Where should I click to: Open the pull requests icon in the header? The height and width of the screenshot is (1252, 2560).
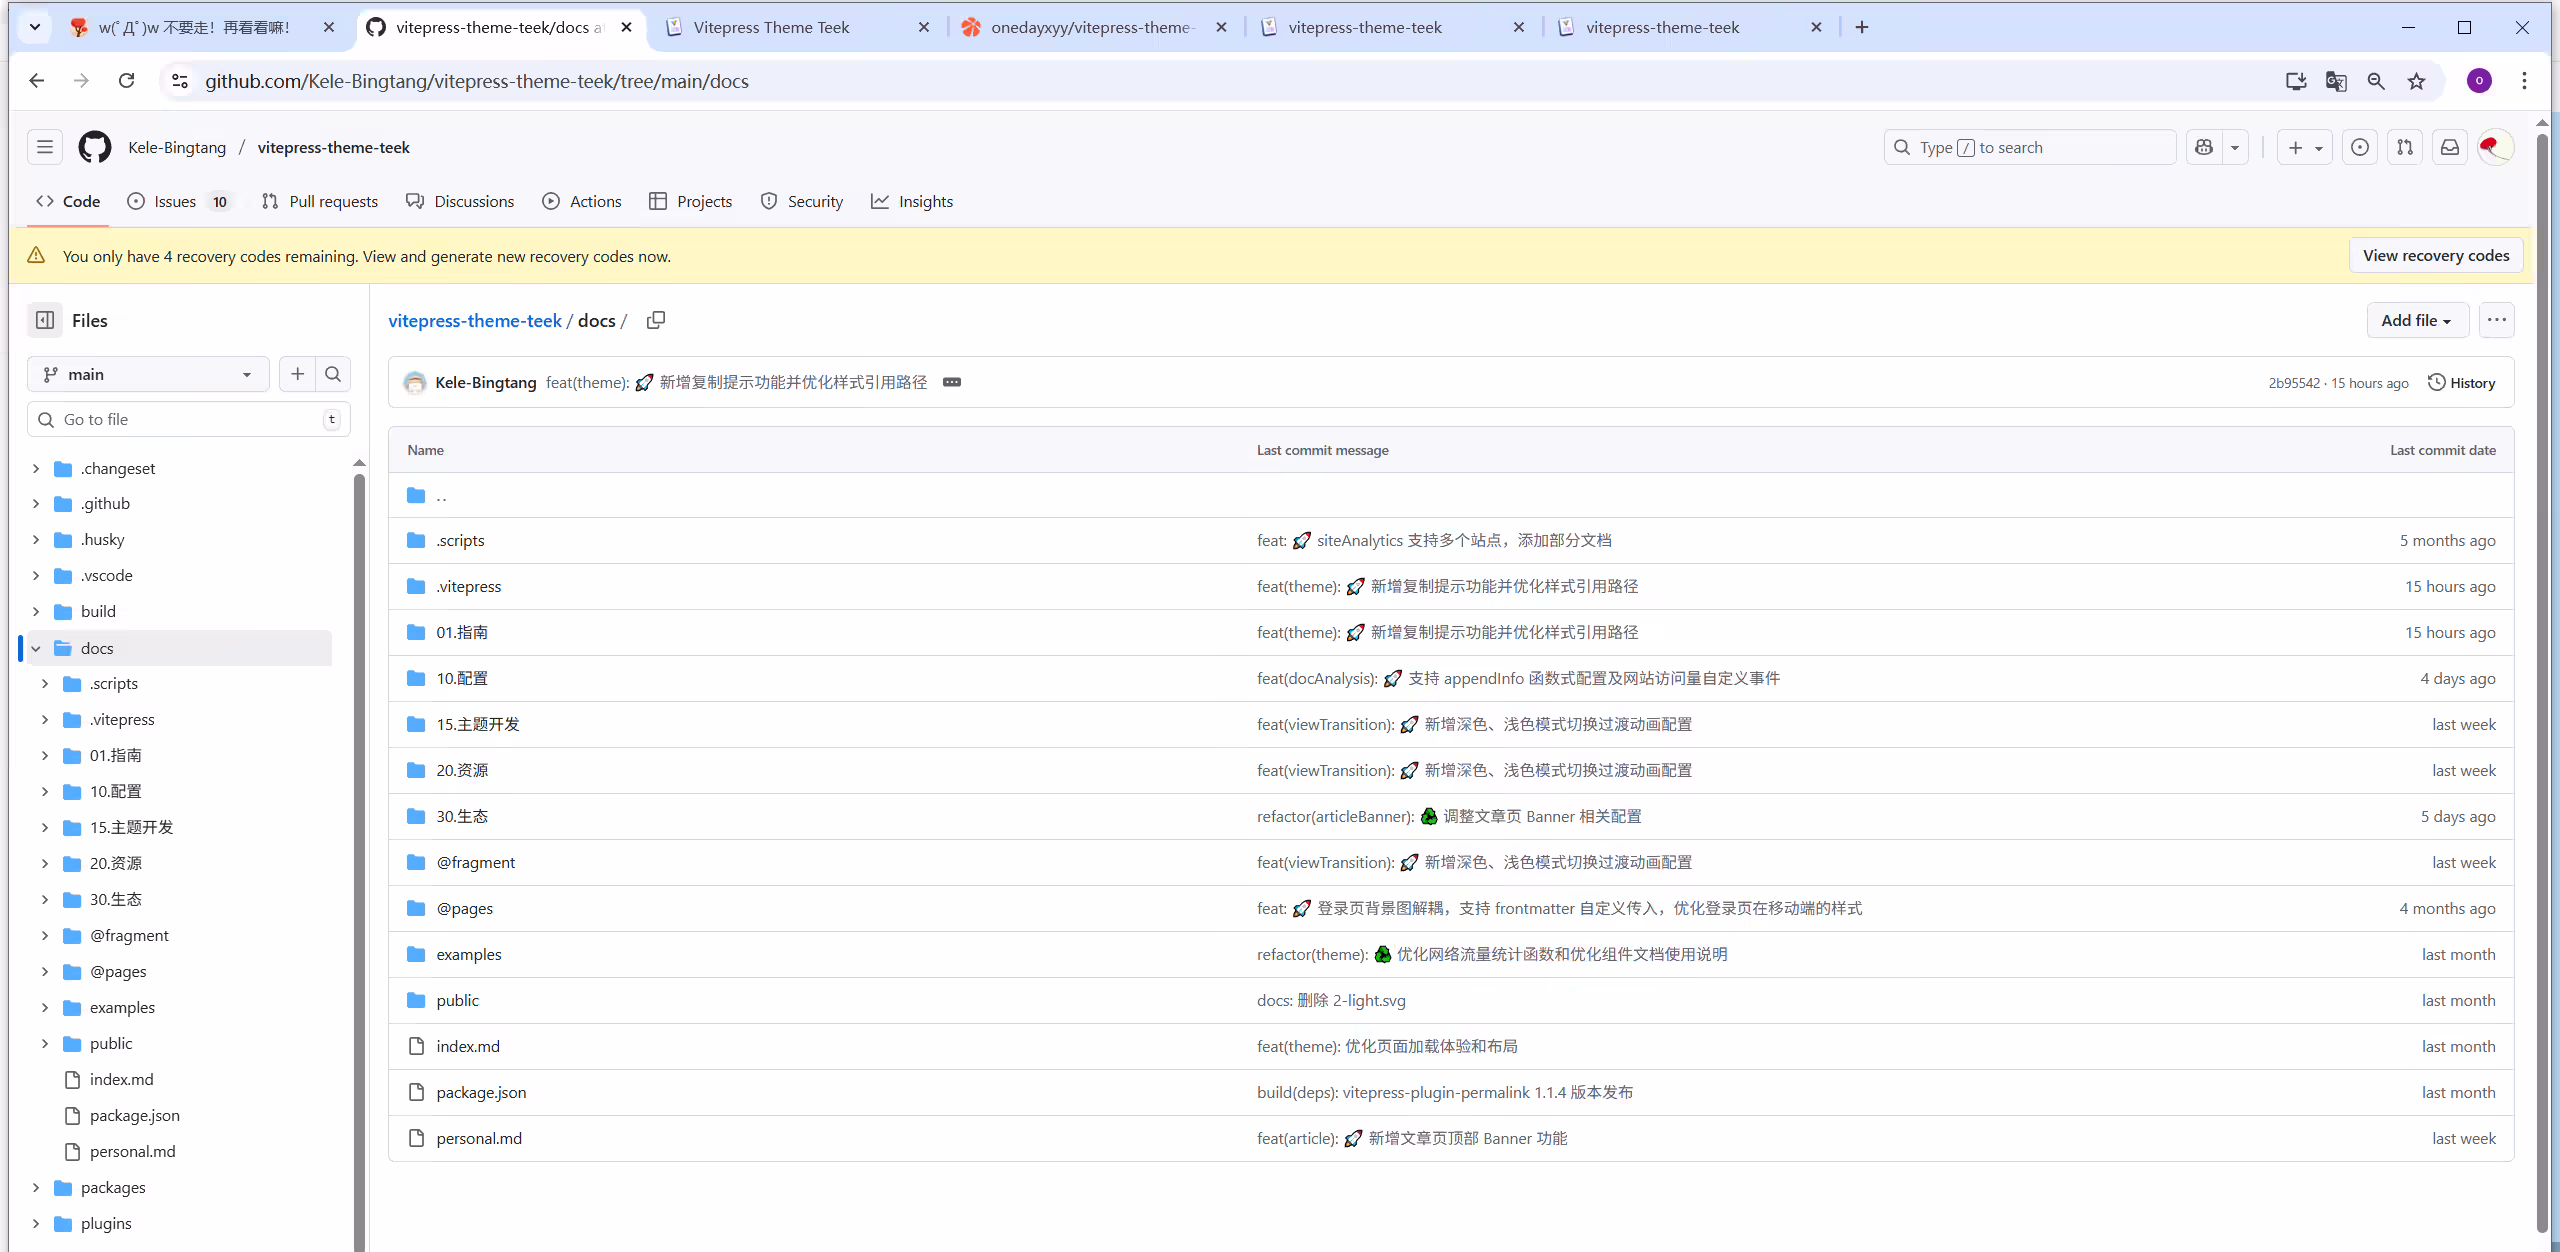point(2405,147)
